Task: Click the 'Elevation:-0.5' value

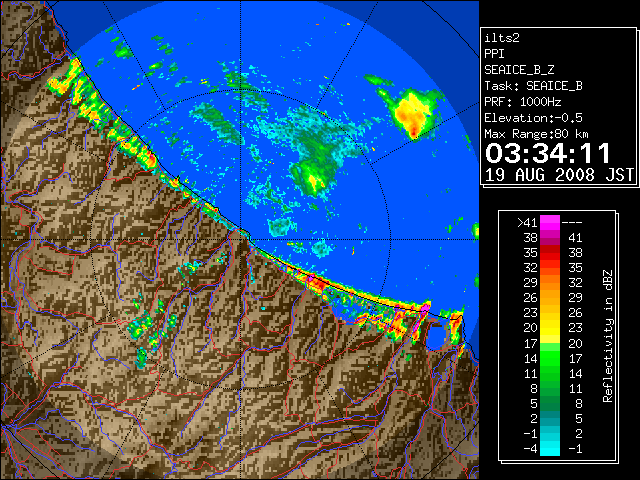Action: pyautogui.click(x=533, y=118)
